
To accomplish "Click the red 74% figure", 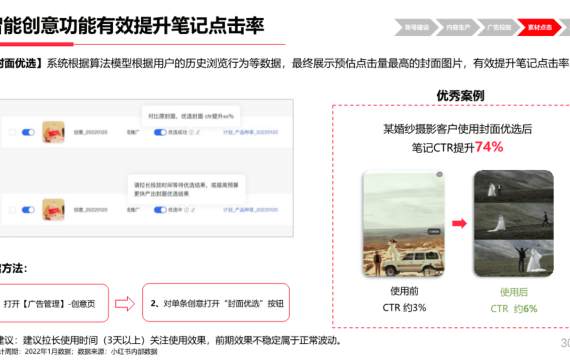I will click(489, 147).
